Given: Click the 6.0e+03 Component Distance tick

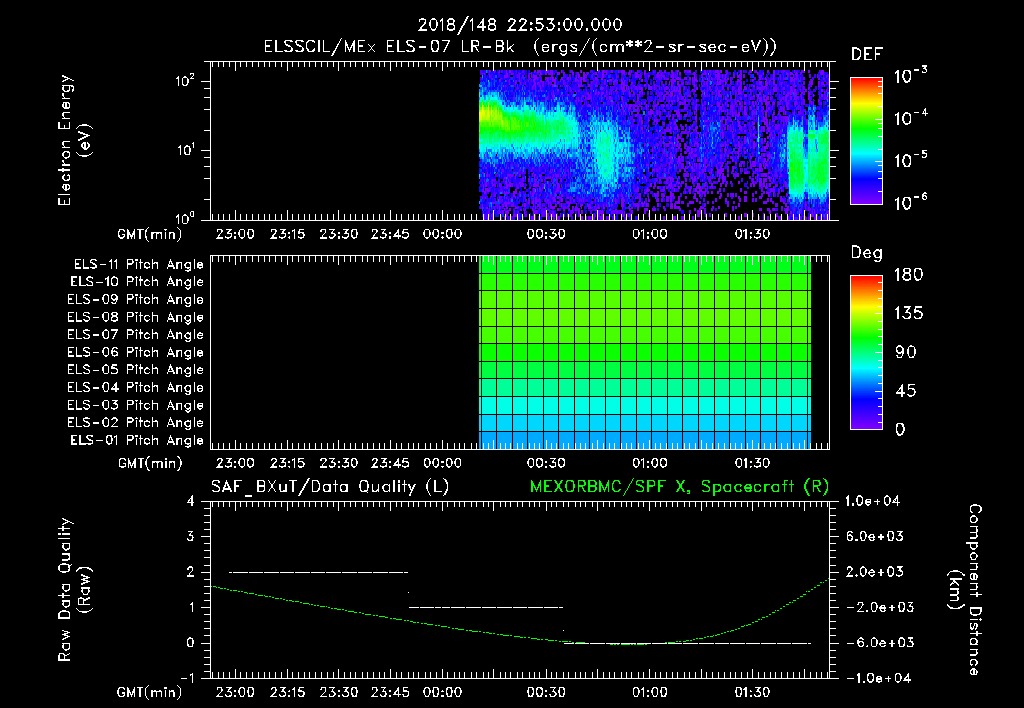Looking at the screenshot, I should click(x=874, y=536).
